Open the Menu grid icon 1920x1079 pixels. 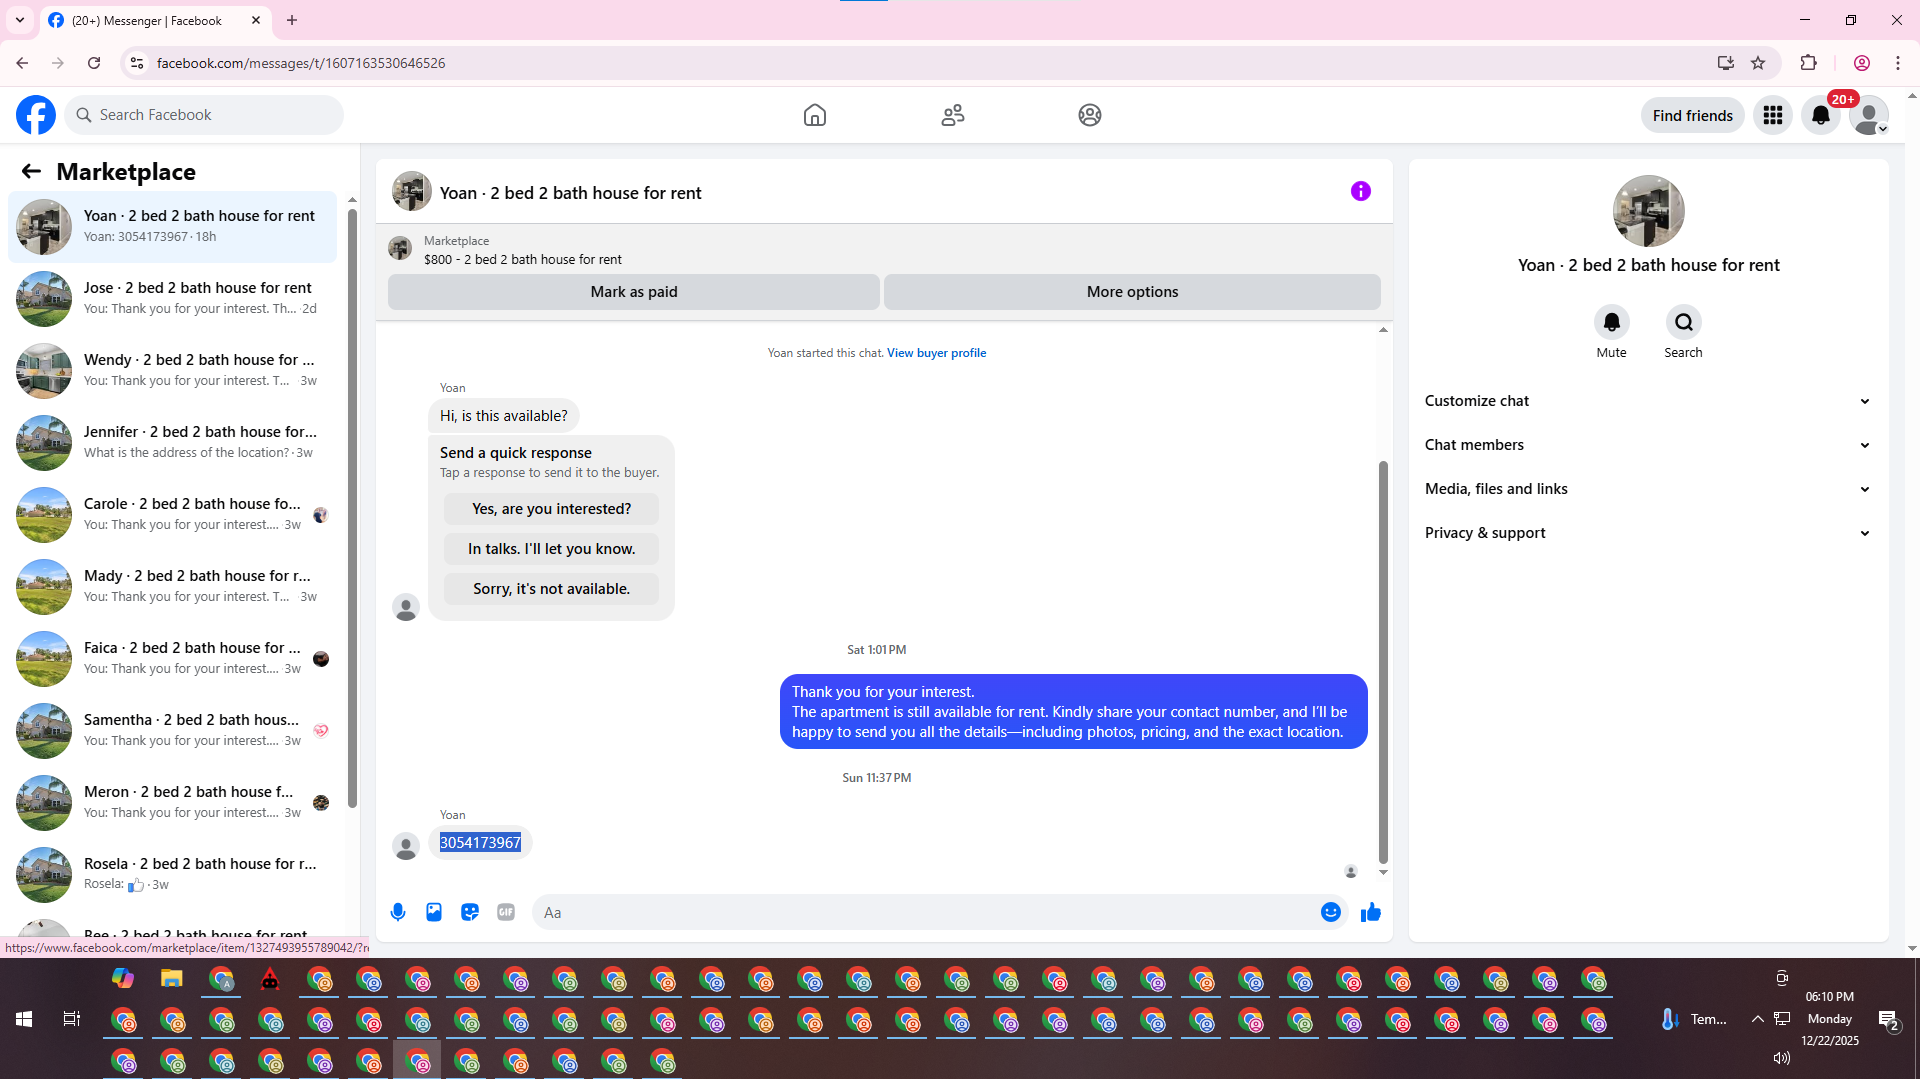(1773, 115)
